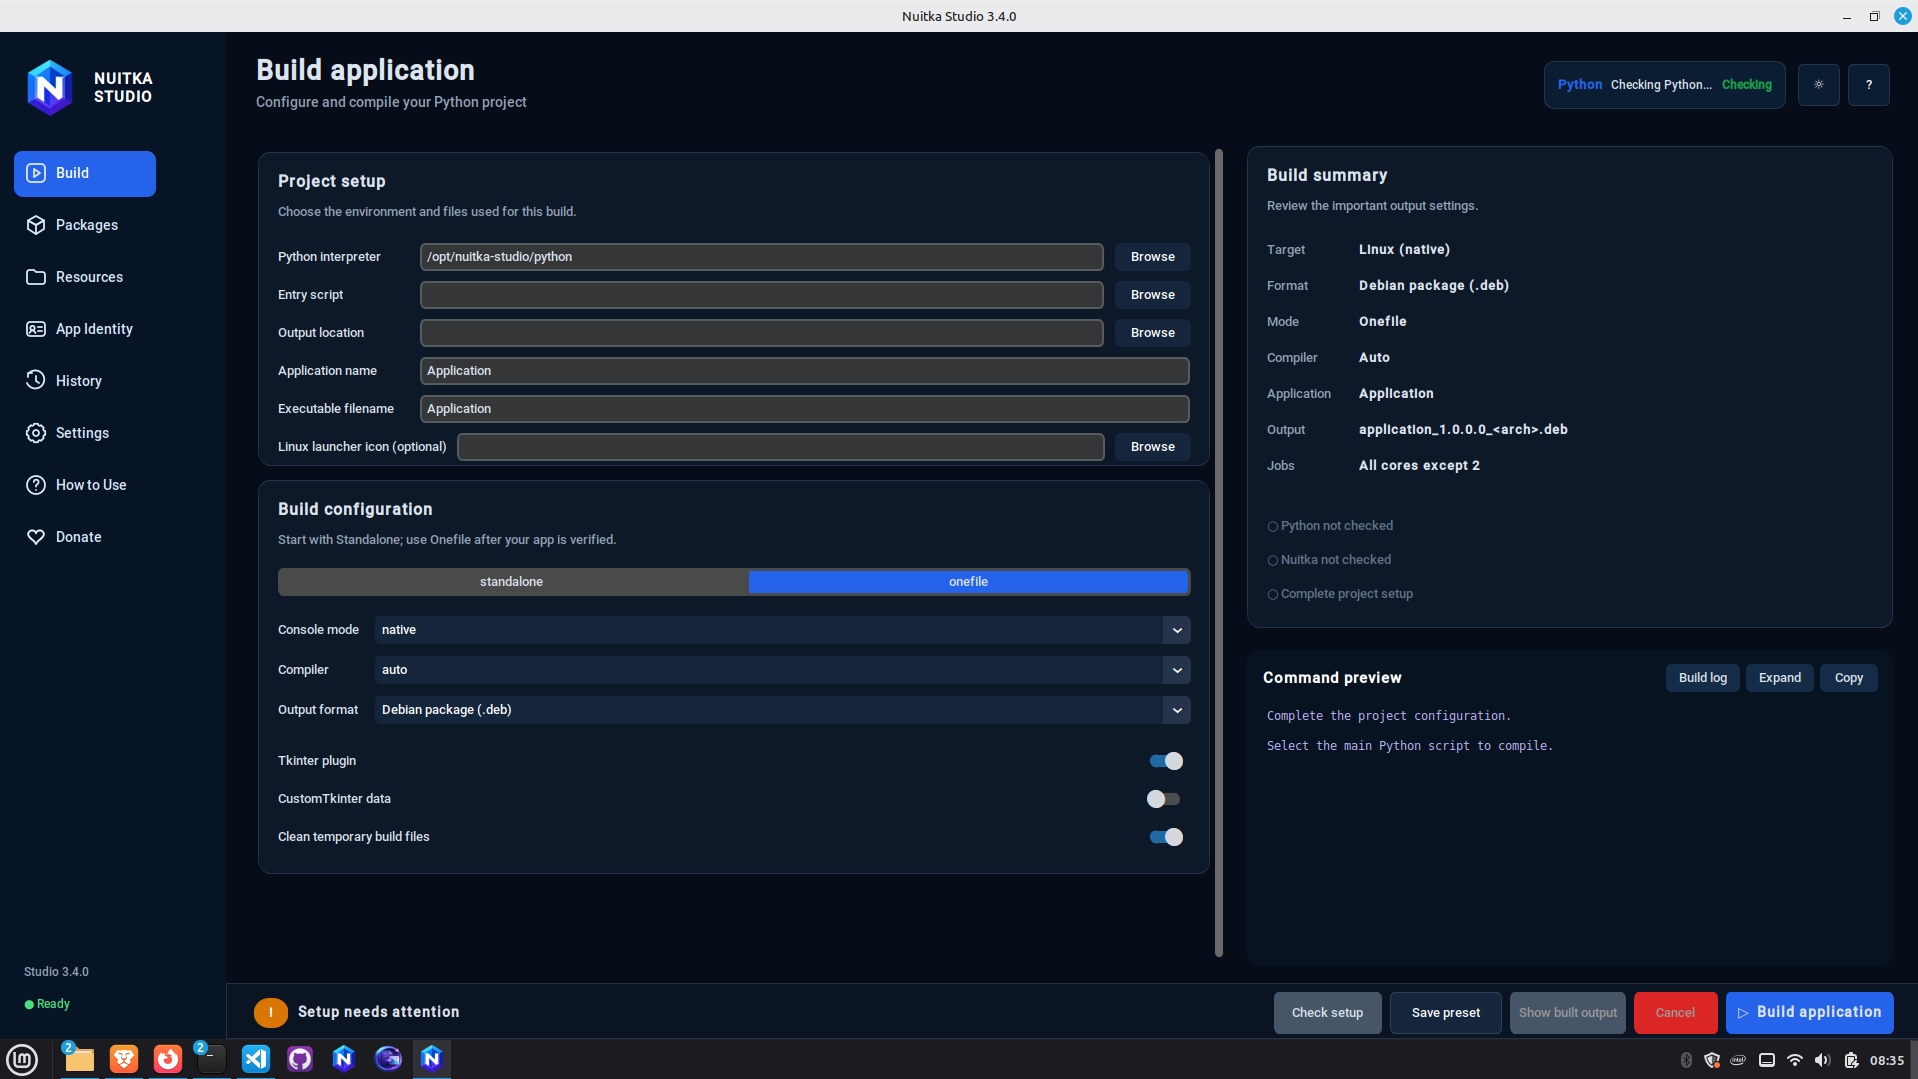Open the security shield tray icon

tap(1712, 1060)
